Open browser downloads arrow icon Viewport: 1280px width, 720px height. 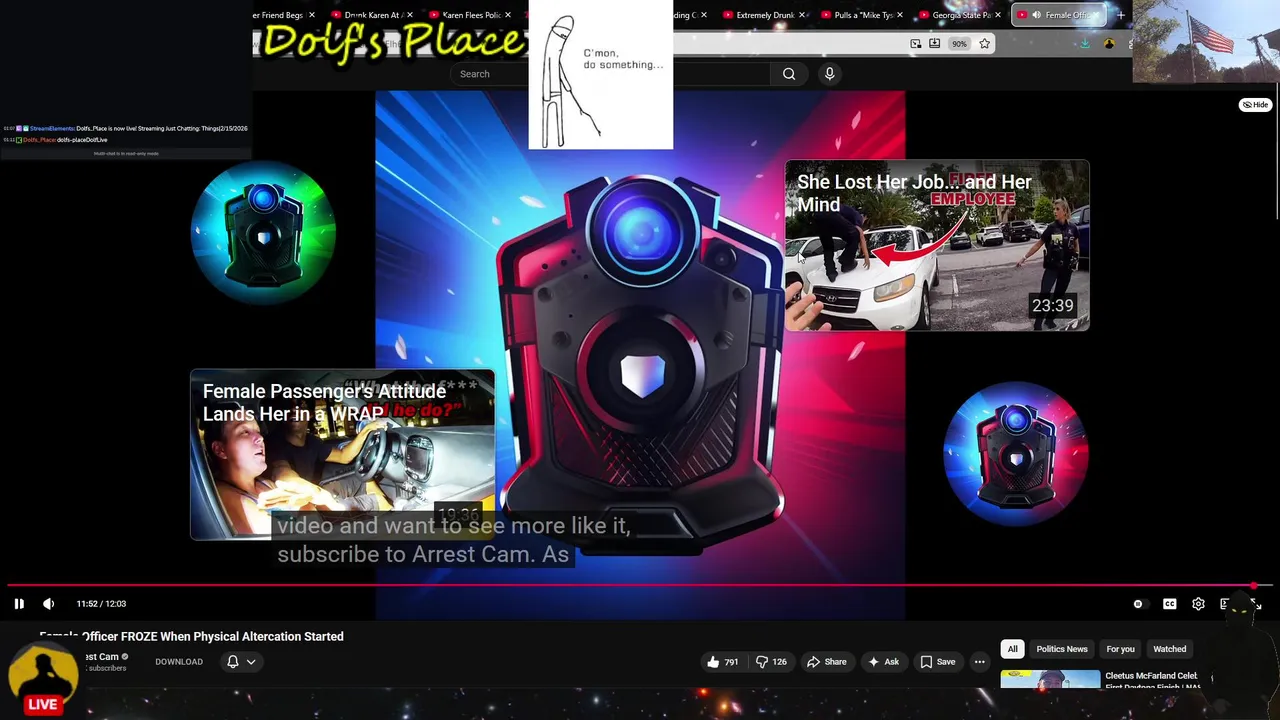[1085, 44]
